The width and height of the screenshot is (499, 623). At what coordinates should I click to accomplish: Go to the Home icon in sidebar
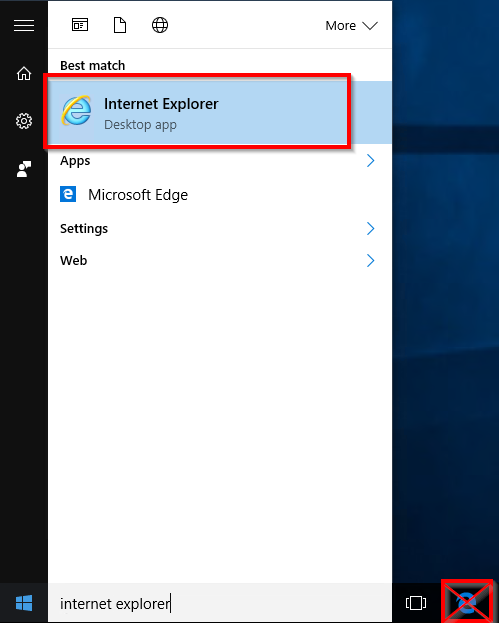24,73
